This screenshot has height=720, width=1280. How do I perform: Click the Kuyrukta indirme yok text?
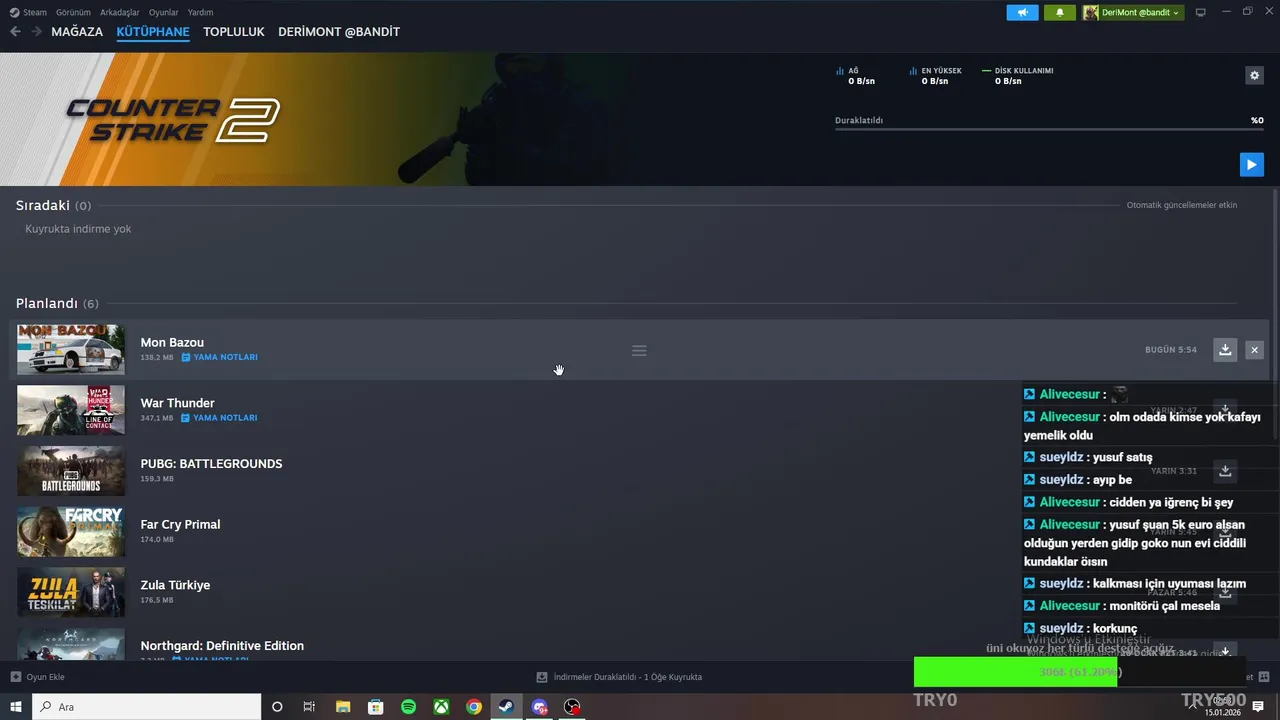[78, 229]
